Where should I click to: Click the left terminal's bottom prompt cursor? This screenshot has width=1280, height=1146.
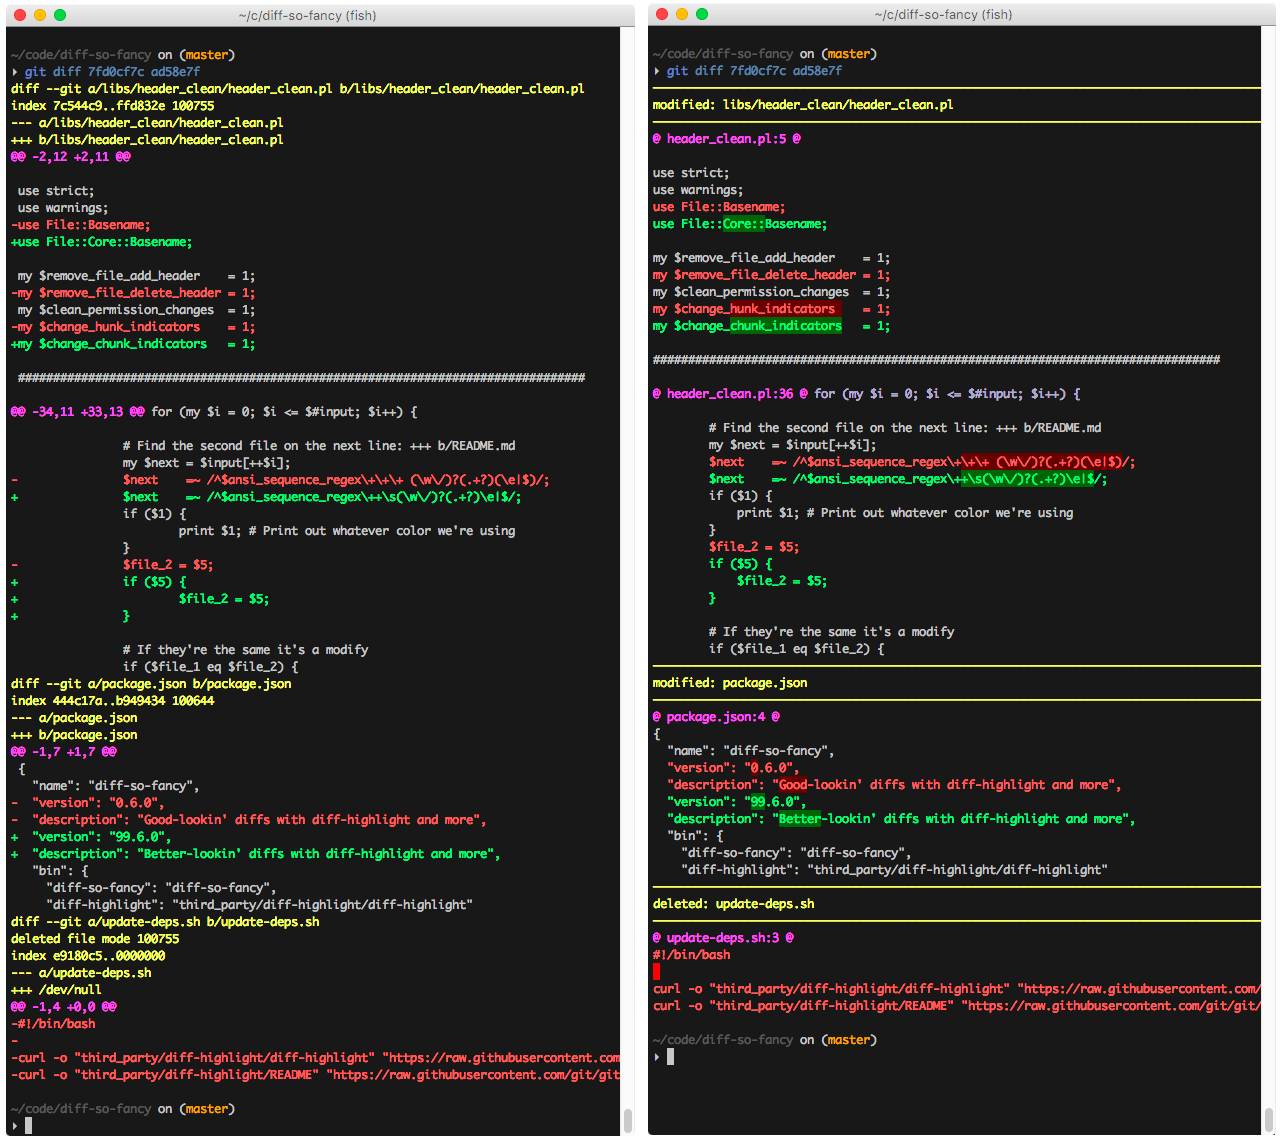coord(28,1126)
